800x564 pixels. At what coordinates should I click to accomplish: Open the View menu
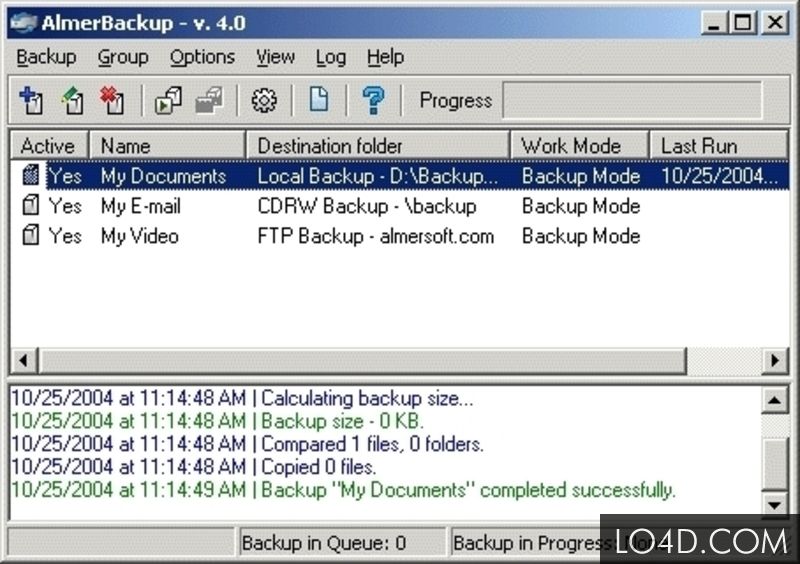pos(276,57)
